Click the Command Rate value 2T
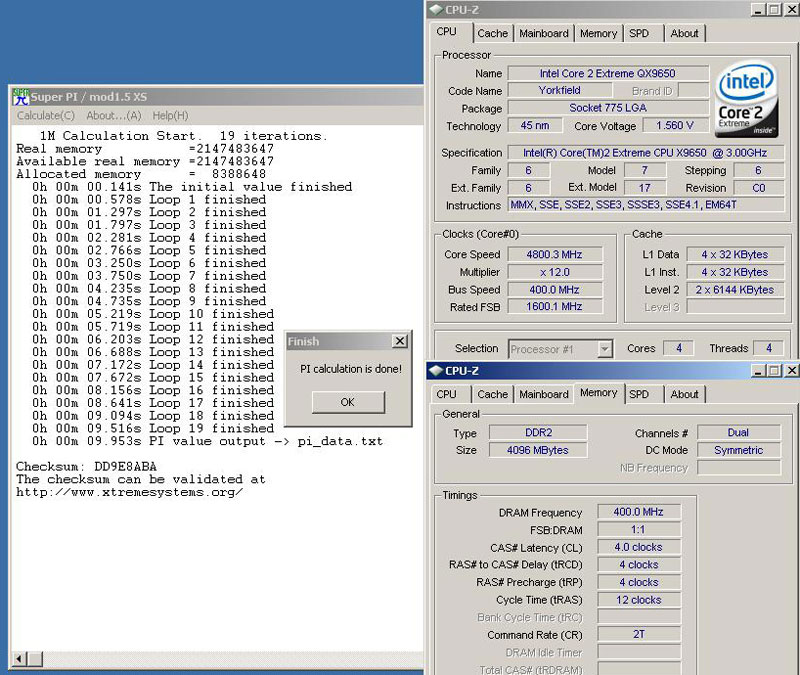Screen dimensions: 800x675 [x=639, y=634]
